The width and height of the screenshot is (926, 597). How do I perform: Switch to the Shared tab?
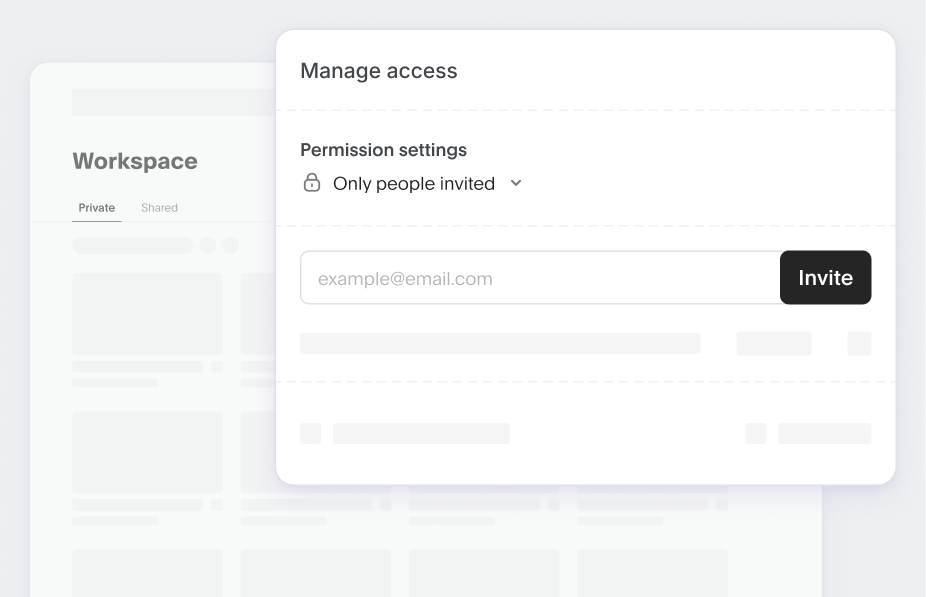tap(159, 207)
